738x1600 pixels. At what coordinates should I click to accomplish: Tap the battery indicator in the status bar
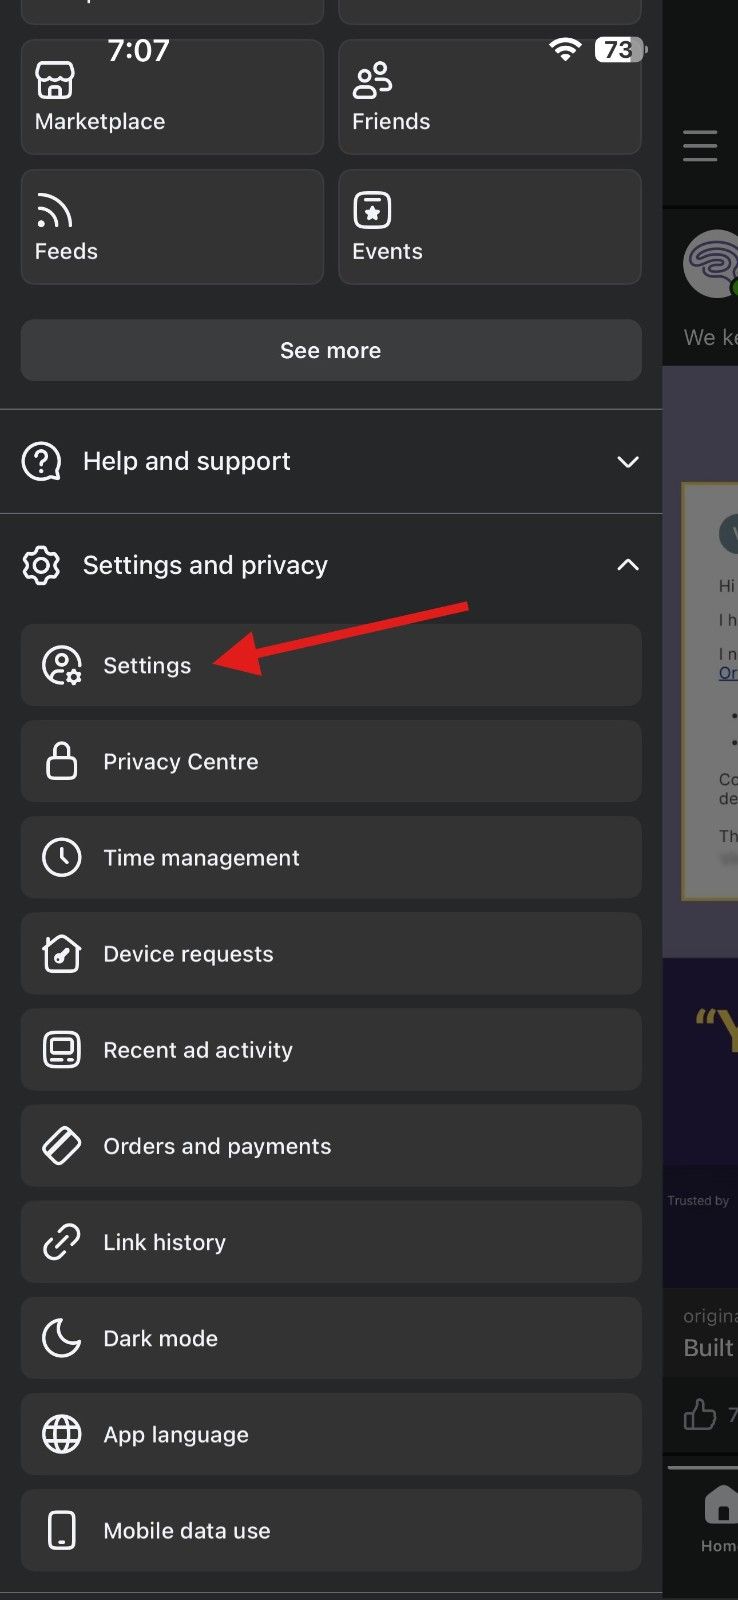(618, 49)
